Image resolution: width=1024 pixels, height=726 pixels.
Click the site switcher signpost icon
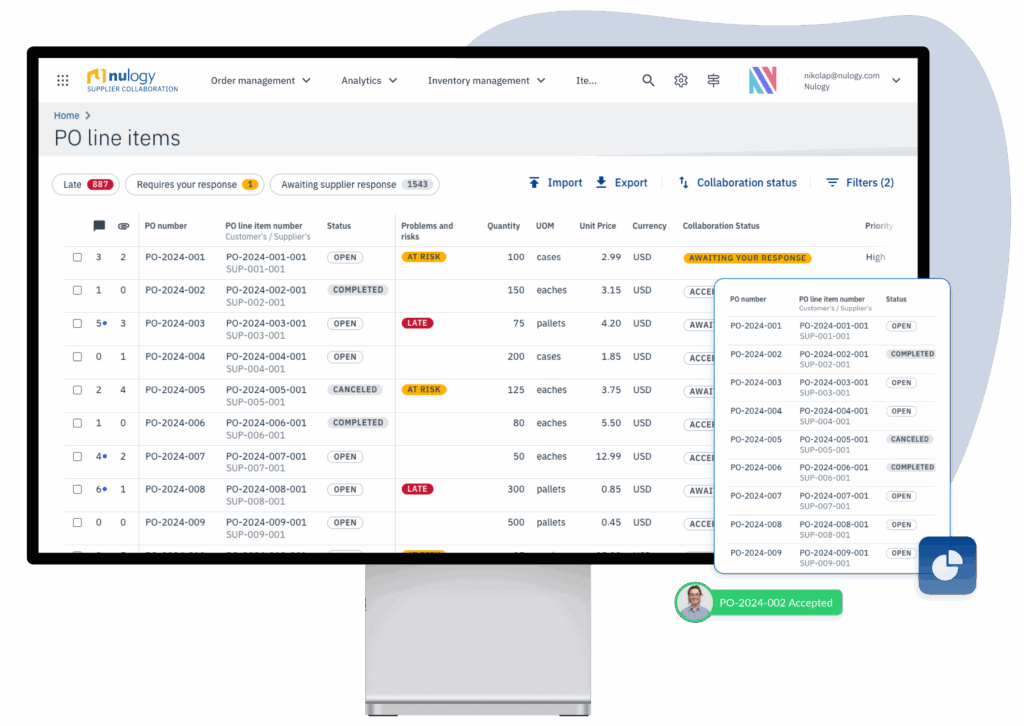tap(713, 81)
